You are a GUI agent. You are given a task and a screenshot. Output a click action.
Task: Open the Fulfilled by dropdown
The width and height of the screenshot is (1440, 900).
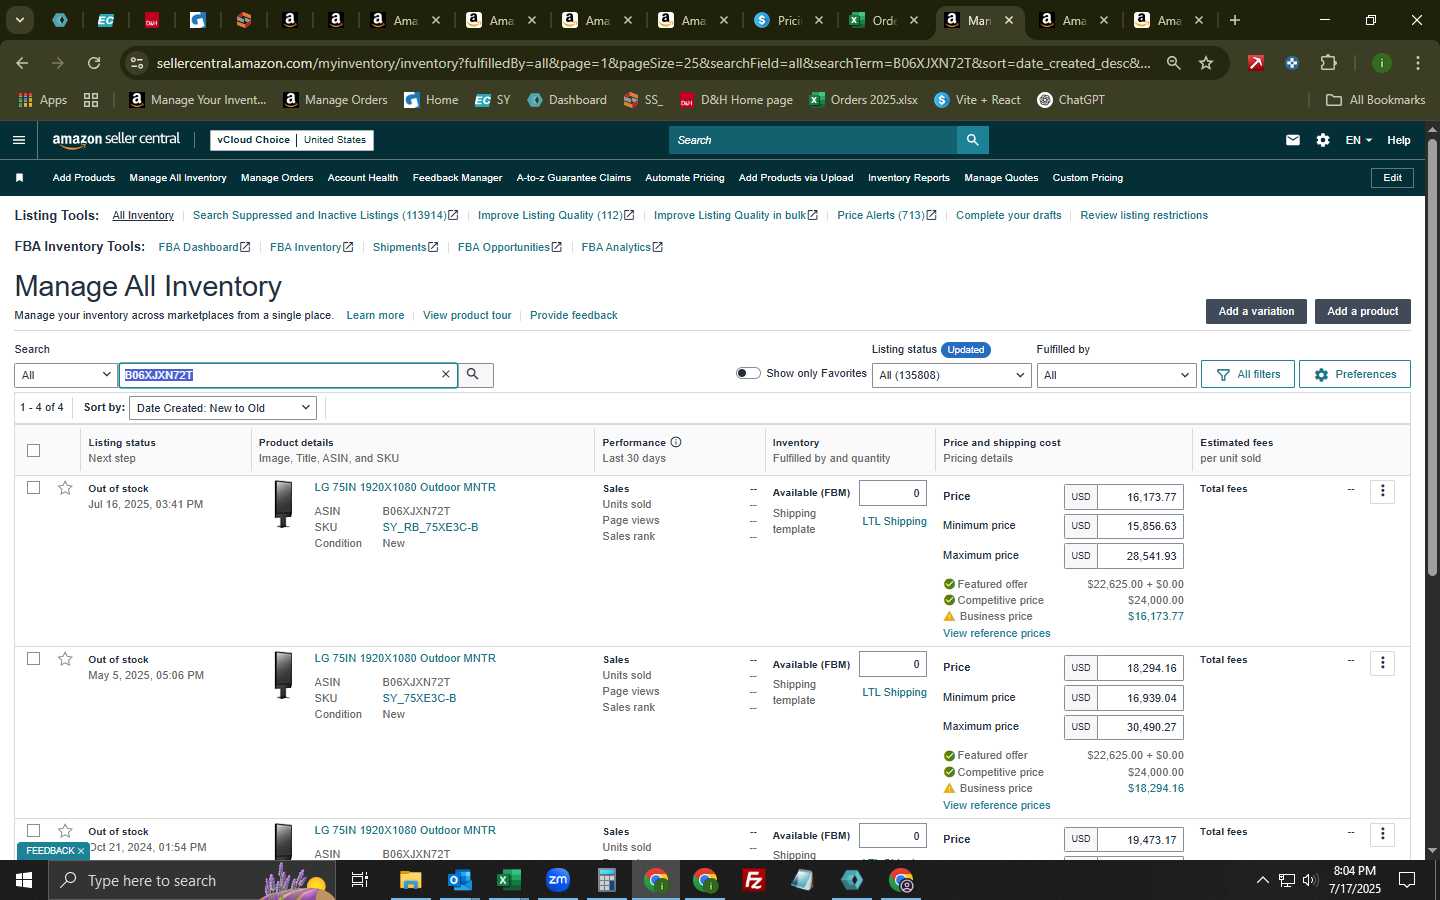pyautogui.click(x=1116, y=375)
